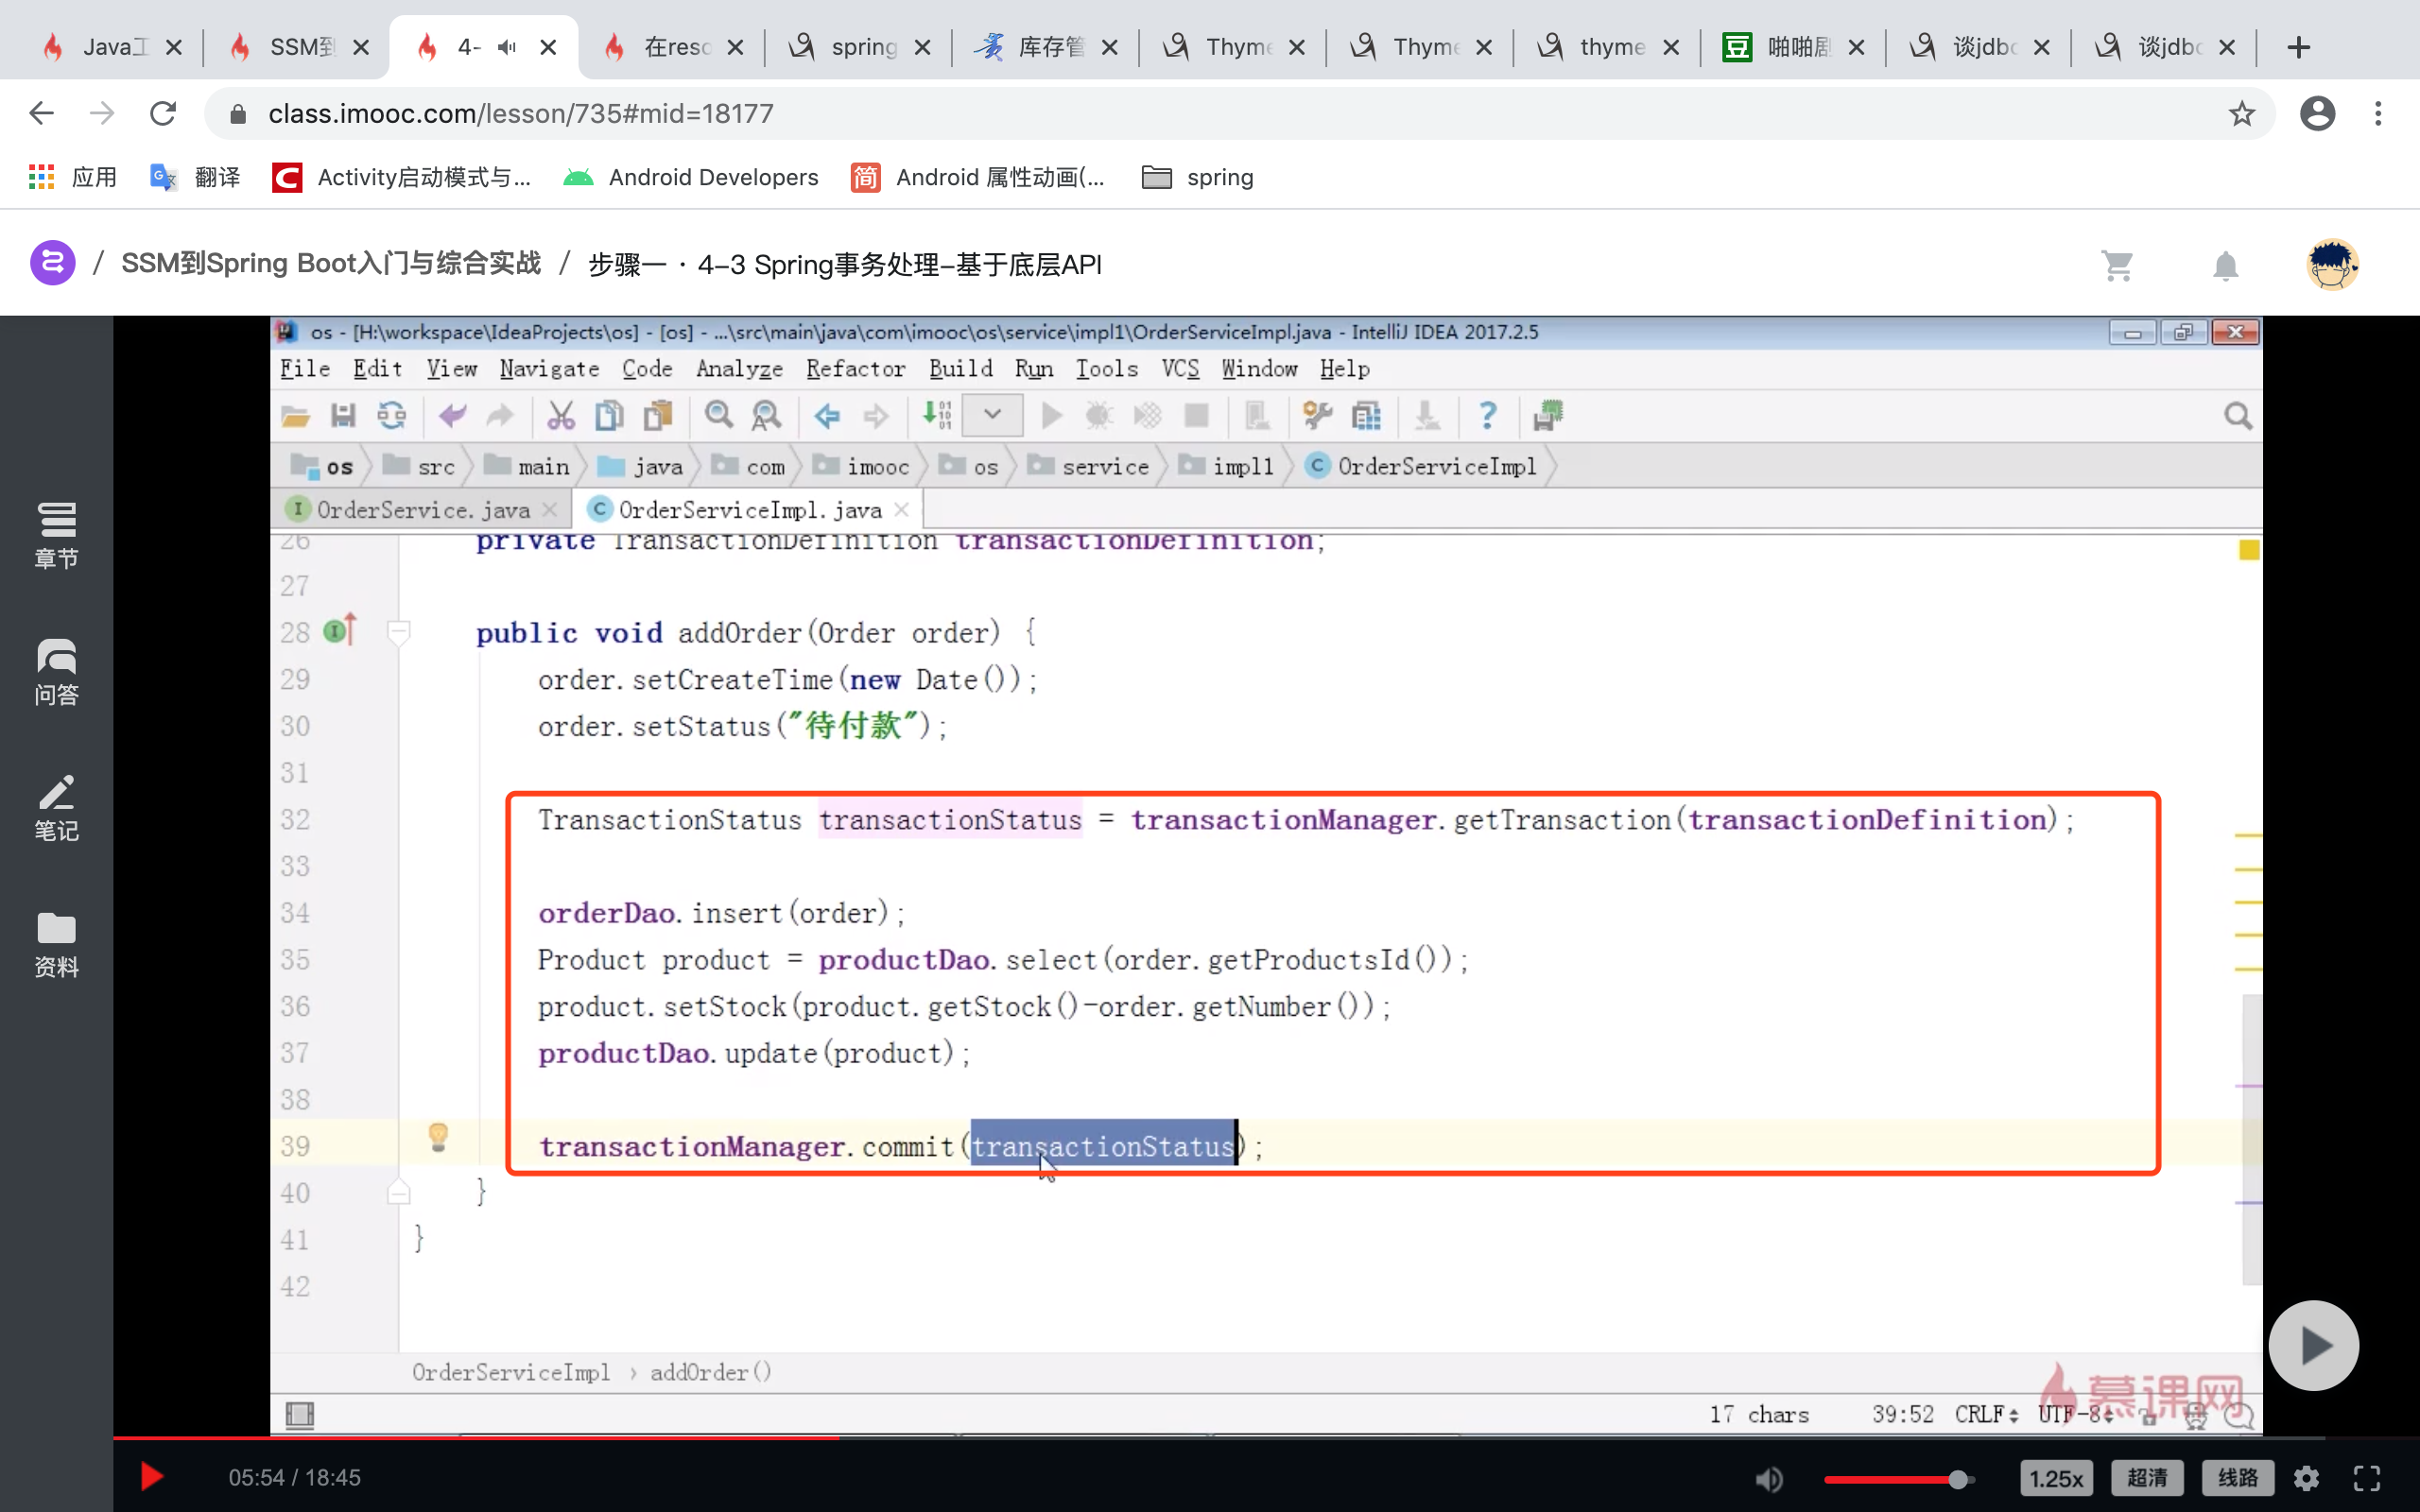Switch to the 啪啪 browser tab
This screenshot has width=2420, height=1512.
(1792, 46)
